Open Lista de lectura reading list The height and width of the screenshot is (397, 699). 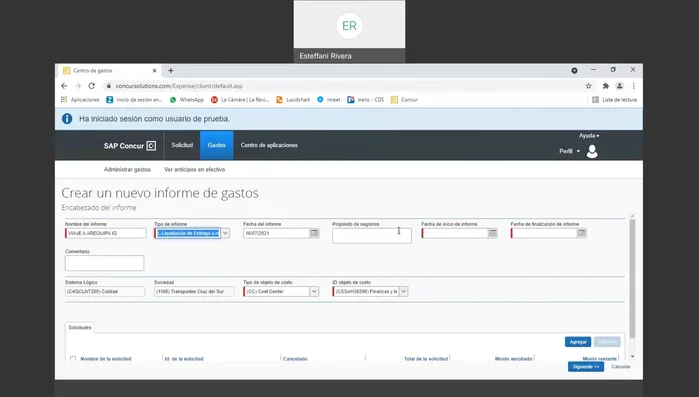614,100
